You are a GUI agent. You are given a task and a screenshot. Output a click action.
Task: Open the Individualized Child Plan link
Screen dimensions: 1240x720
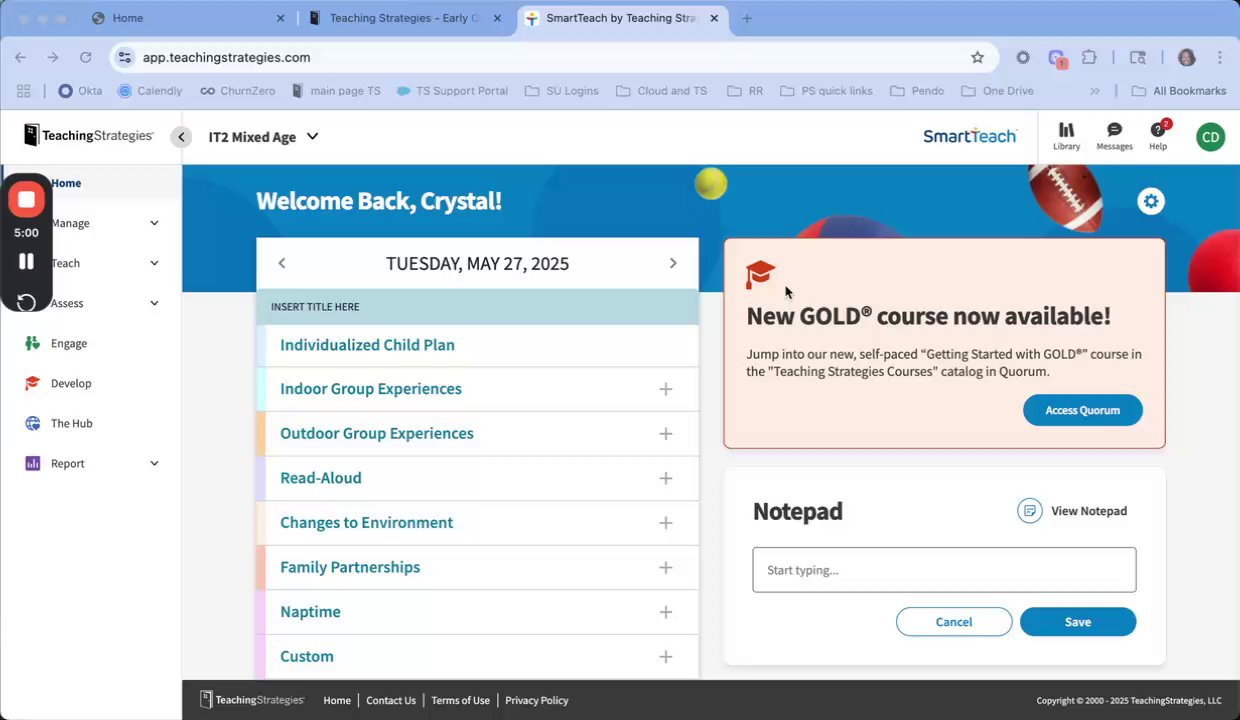coord(367,345)
